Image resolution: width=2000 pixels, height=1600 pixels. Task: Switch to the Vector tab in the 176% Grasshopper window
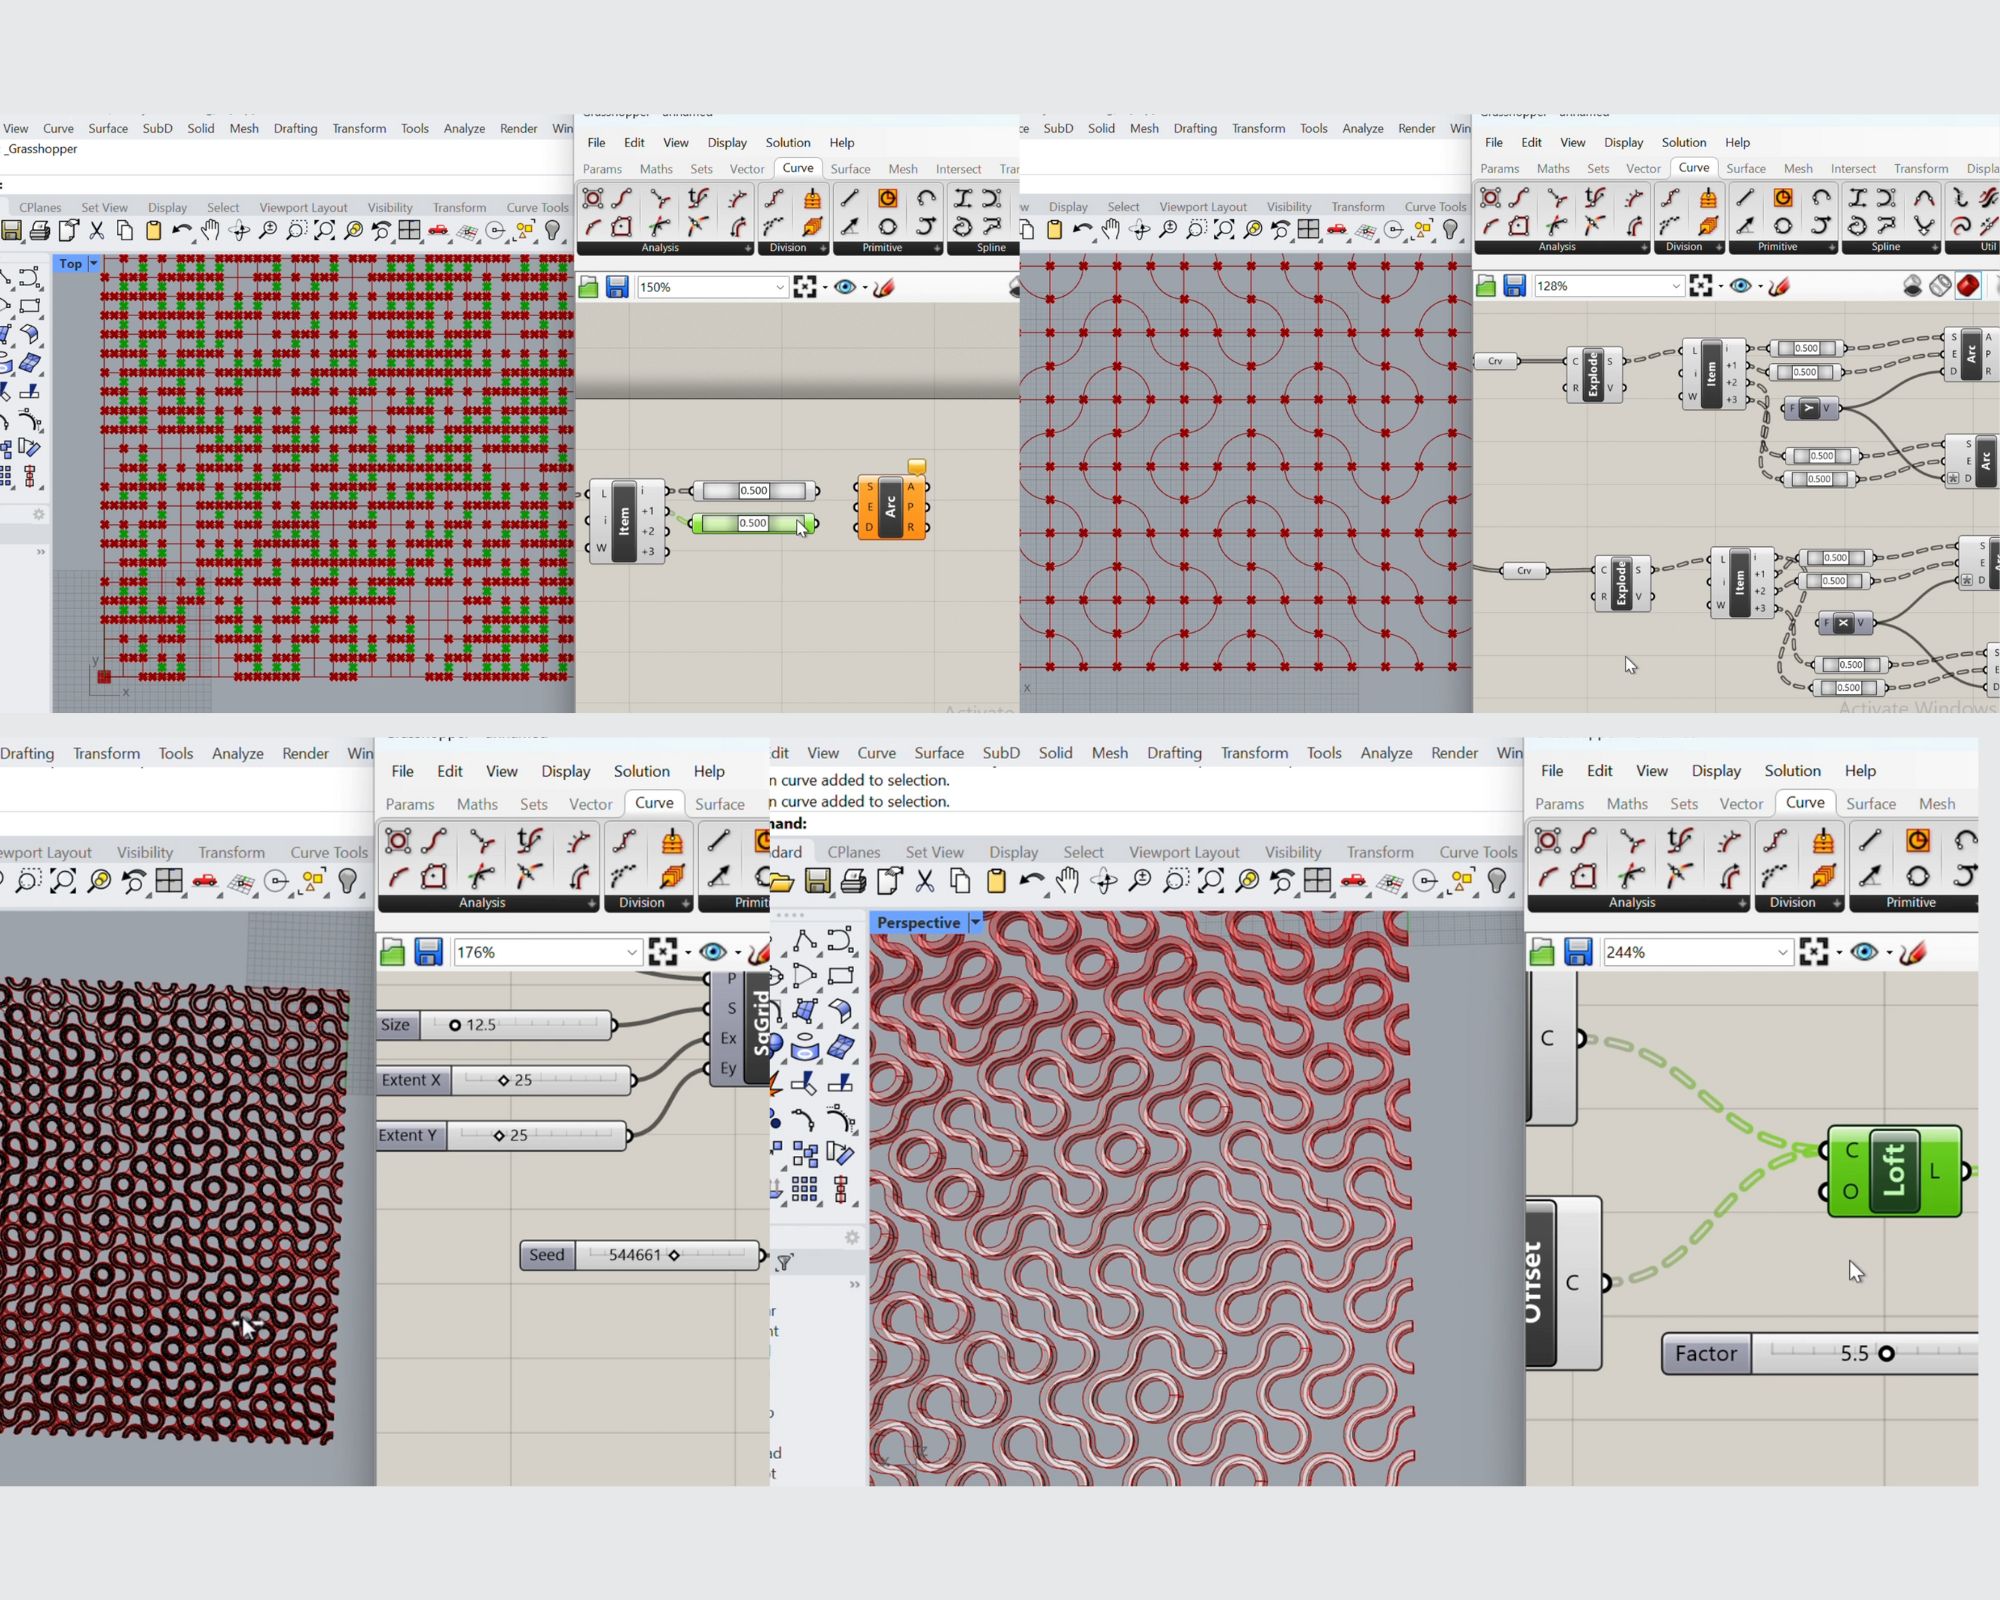pos(591,804)
